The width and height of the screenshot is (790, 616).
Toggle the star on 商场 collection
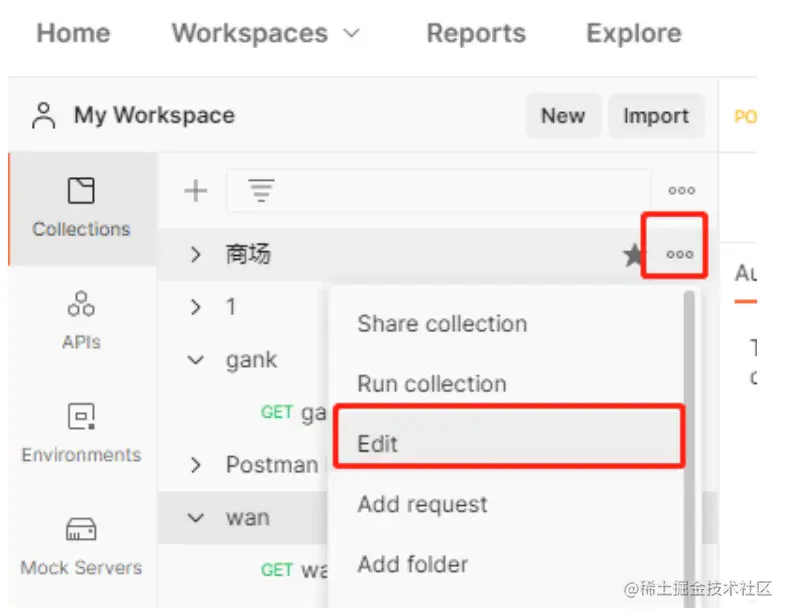click(x=632, y=254)
